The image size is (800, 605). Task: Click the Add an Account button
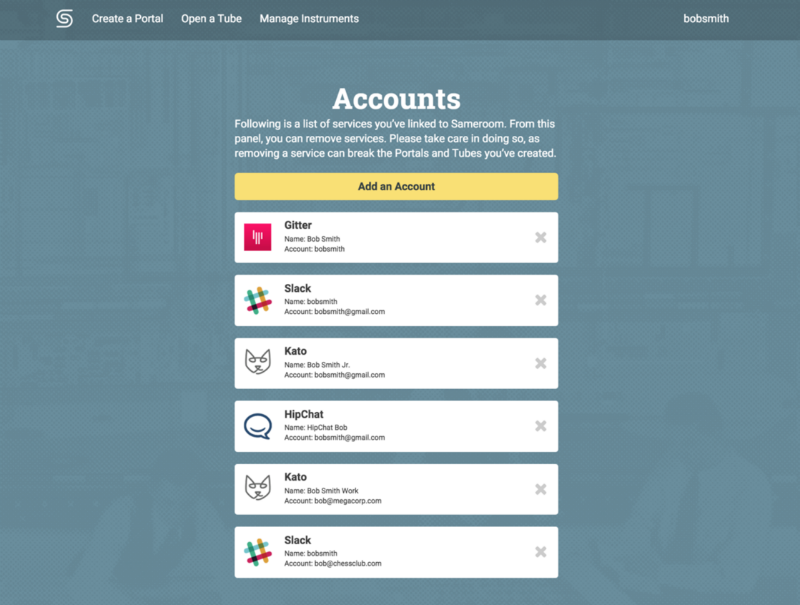click(396, 186)
